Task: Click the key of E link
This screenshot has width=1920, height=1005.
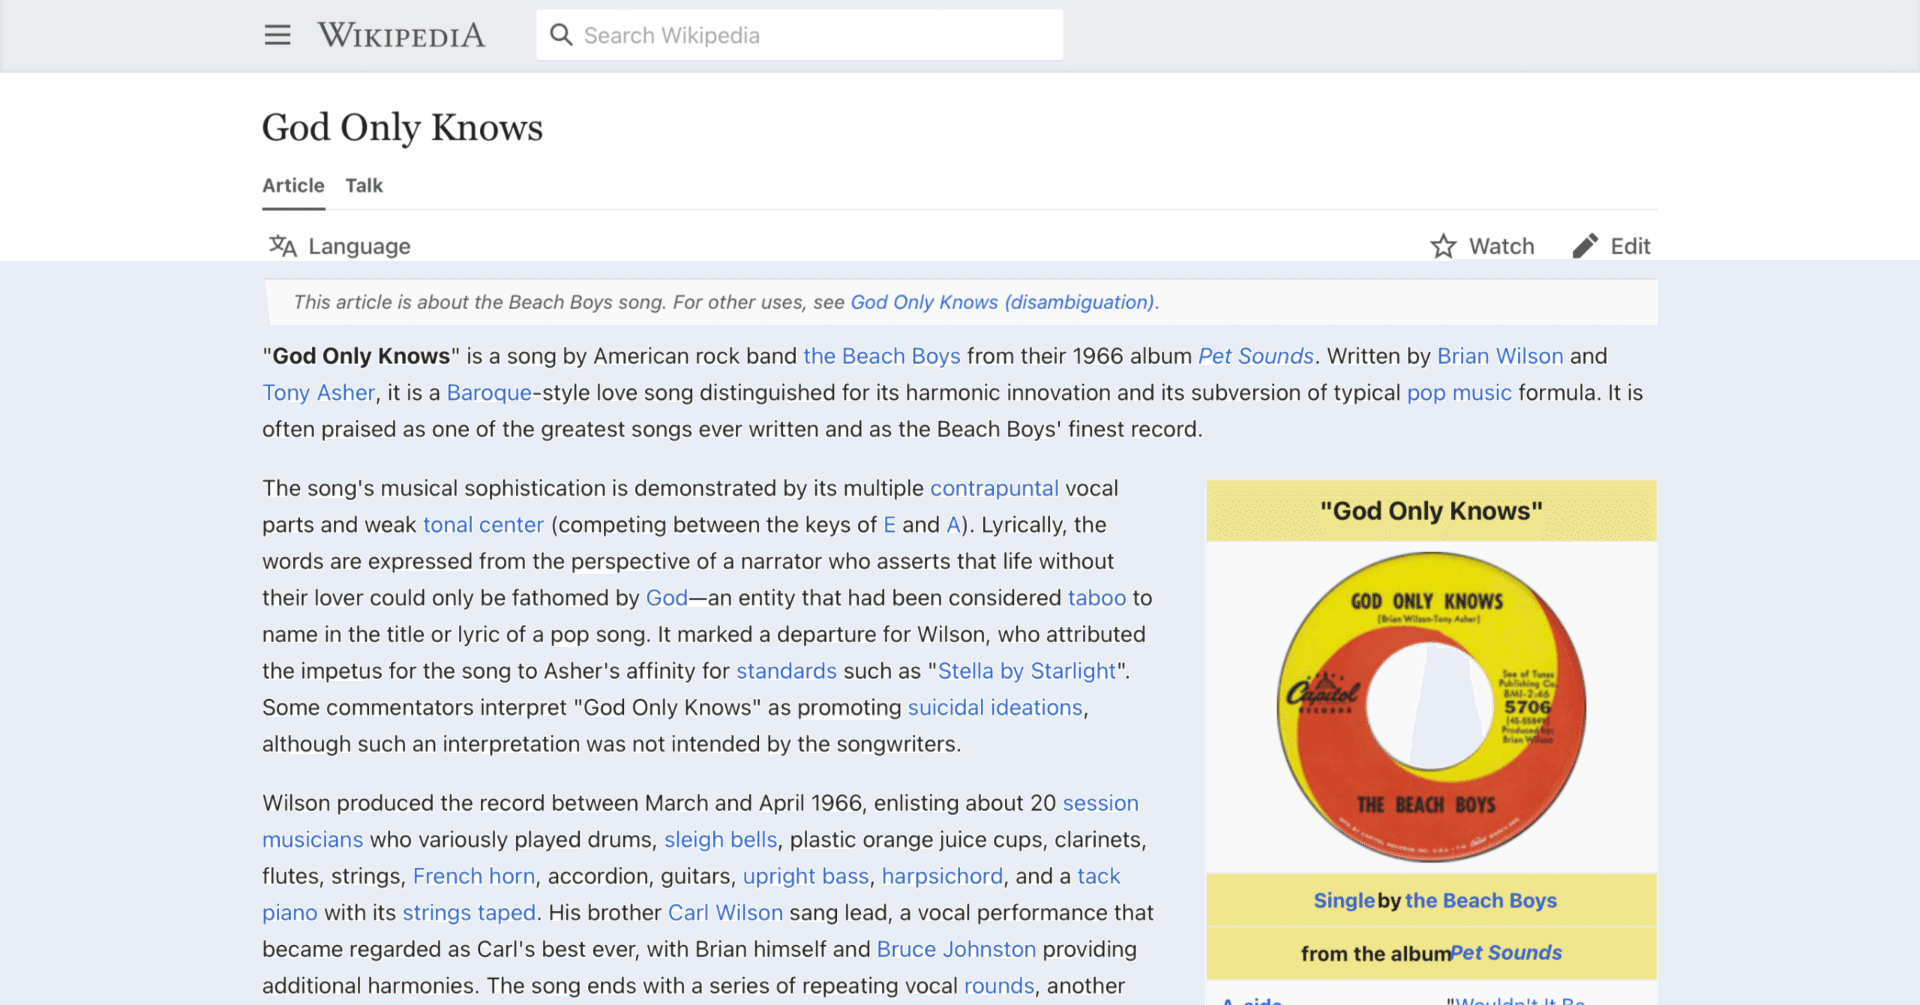Action: pos(889,525)
